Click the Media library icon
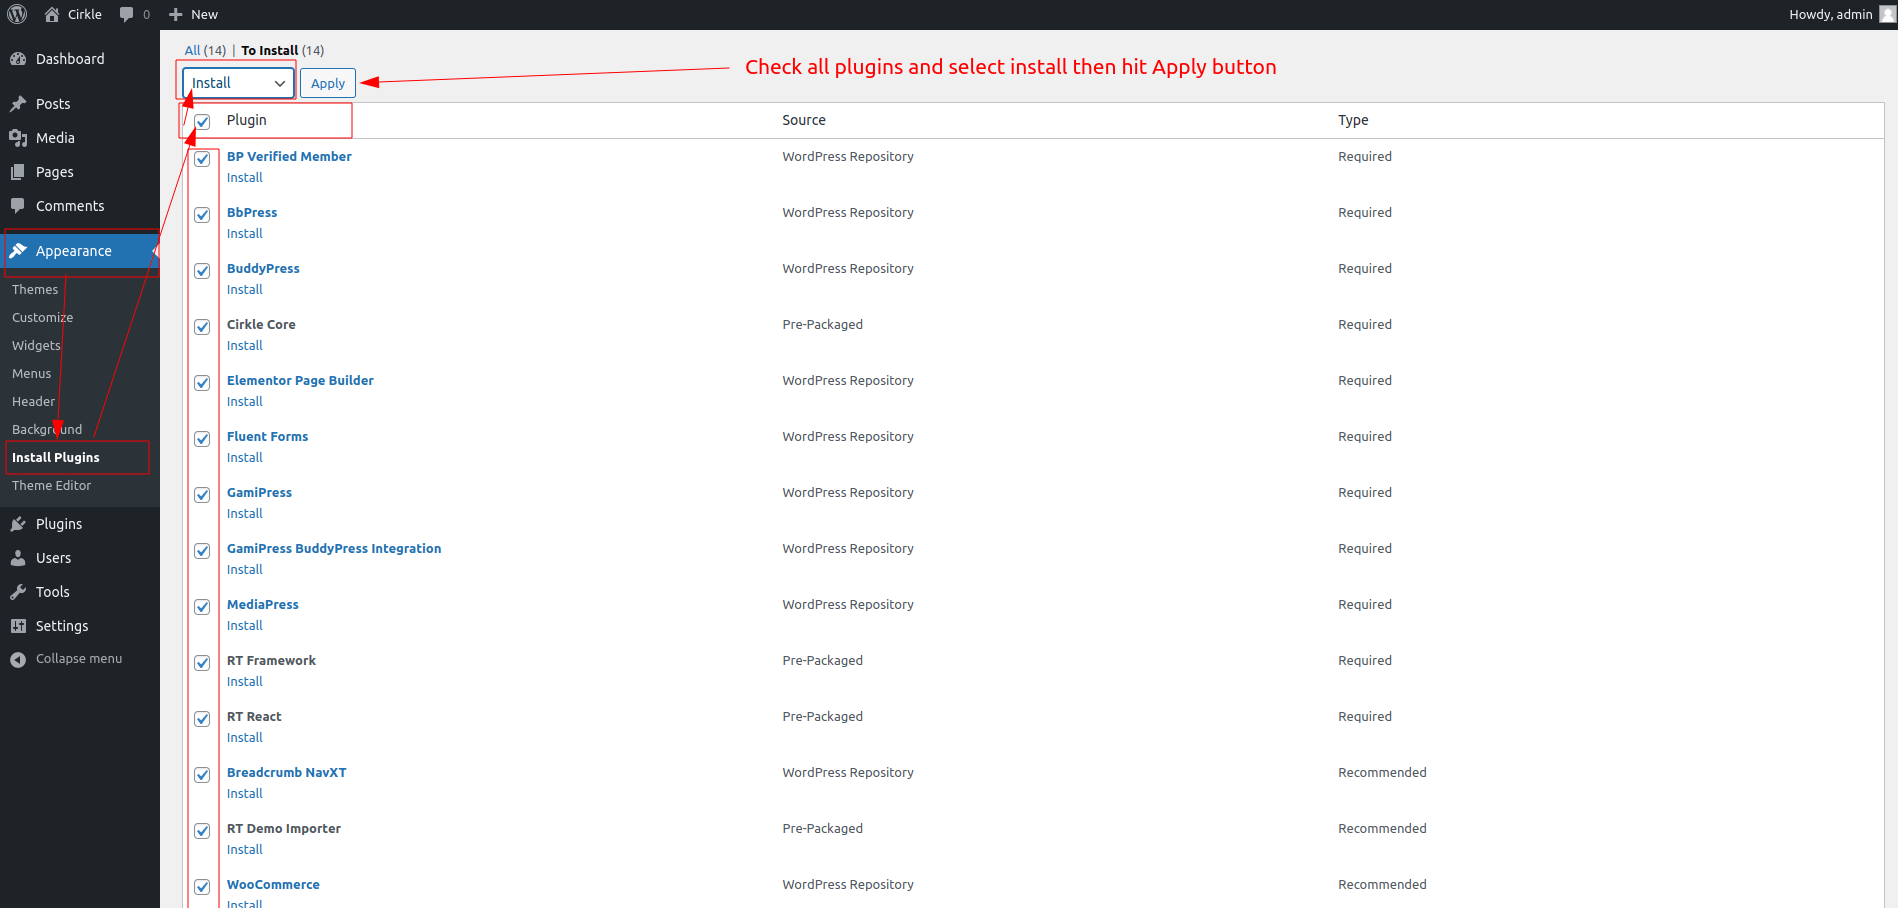This screenshot has width=1898, height=908. 18,138
